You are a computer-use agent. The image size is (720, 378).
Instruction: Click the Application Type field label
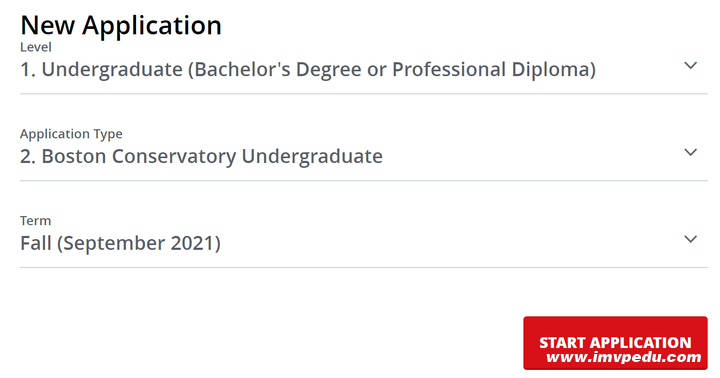pos(71,134)
